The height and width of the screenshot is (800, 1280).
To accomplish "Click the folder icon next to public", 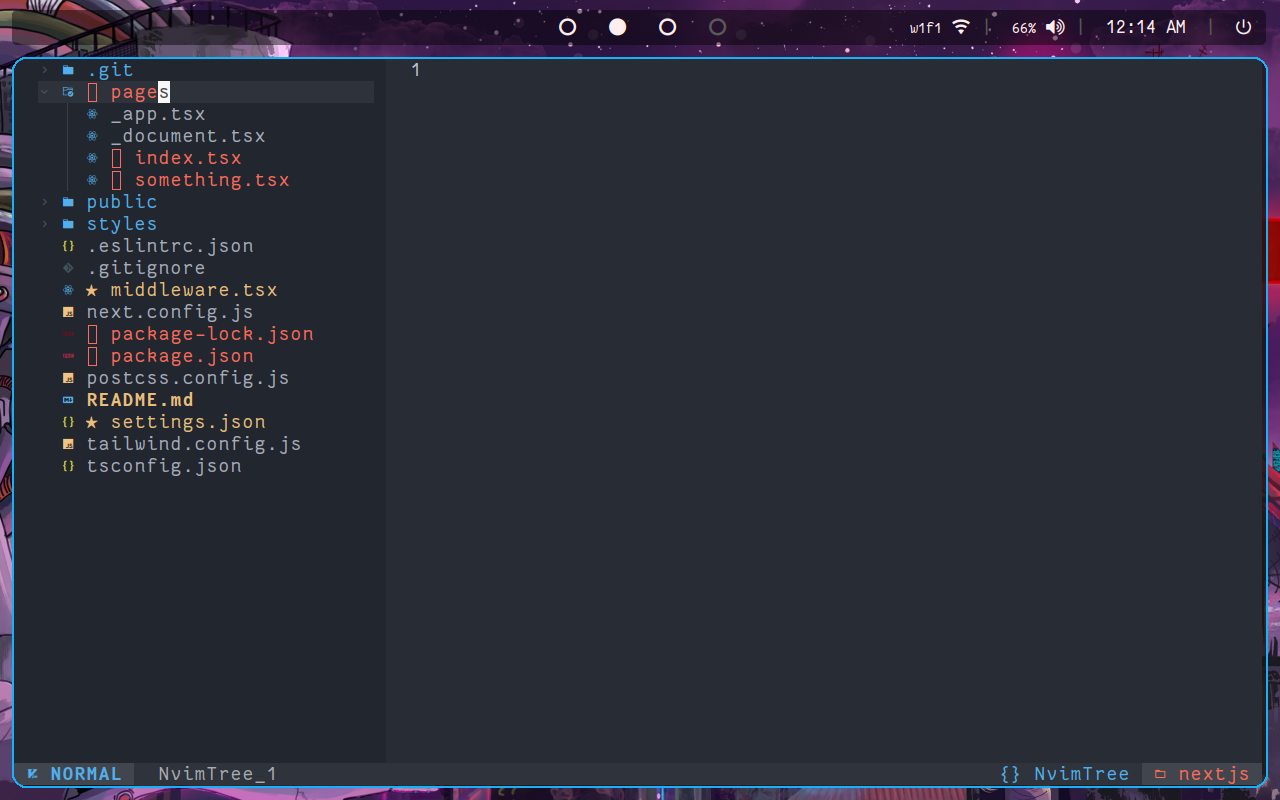I will pos(66,201).
